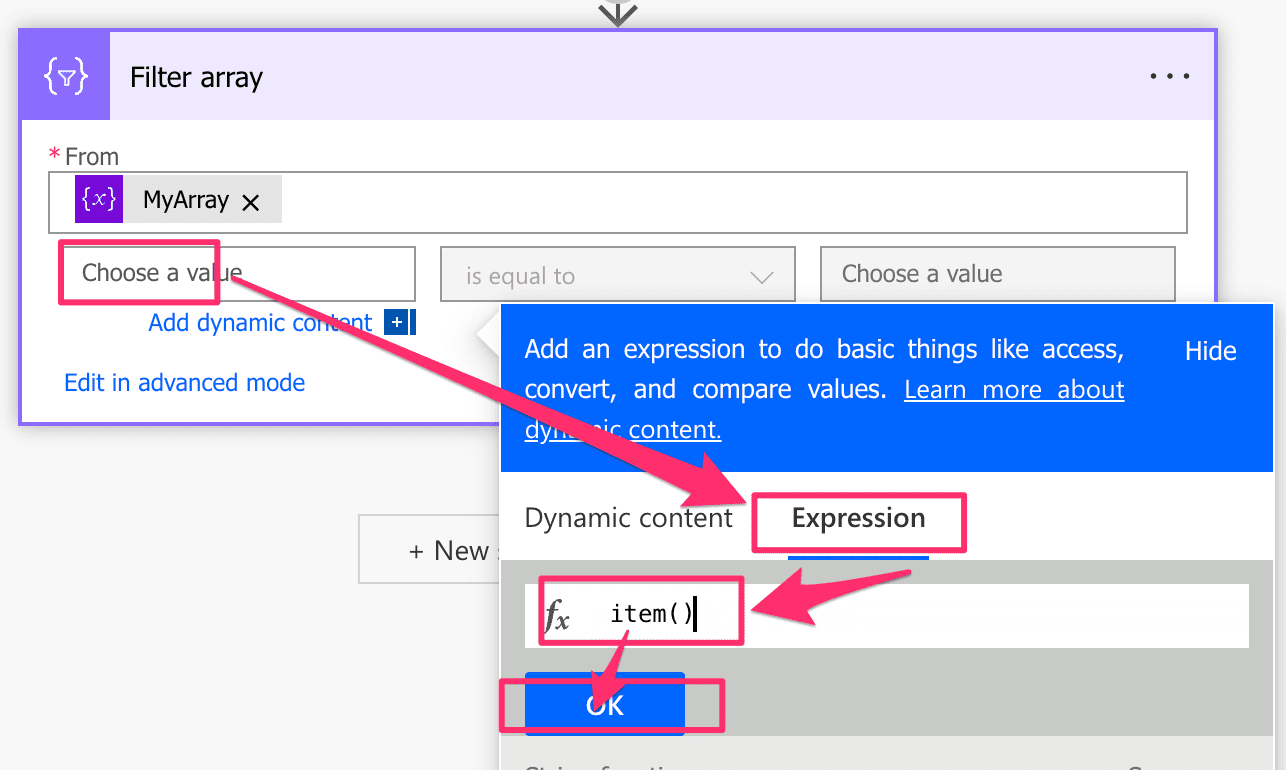The height and width of the screenshot is (770, 1286).
Task: Click the {x} symbol on the MyArray token
Action: [x=99, y=199]
